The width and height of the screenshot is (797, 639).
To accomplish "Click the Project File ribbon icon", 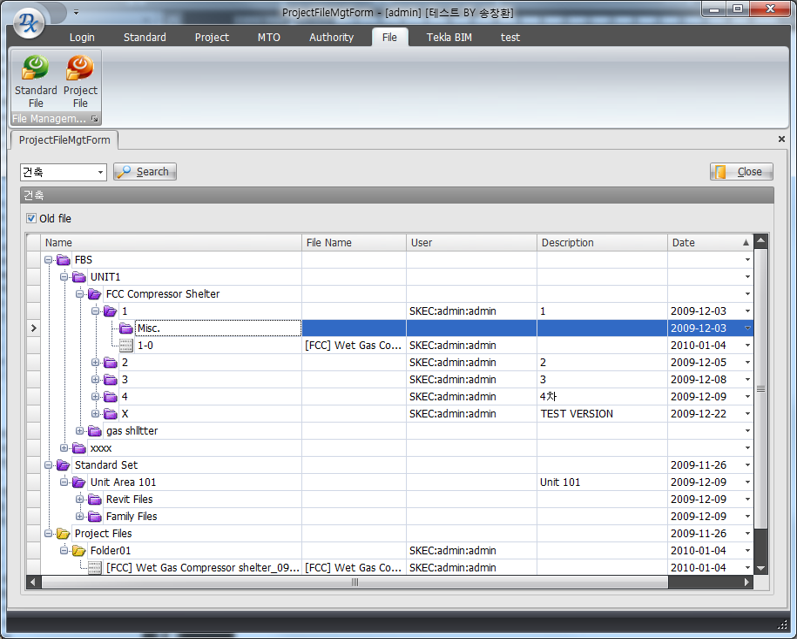I will click(x=80, y=69).
